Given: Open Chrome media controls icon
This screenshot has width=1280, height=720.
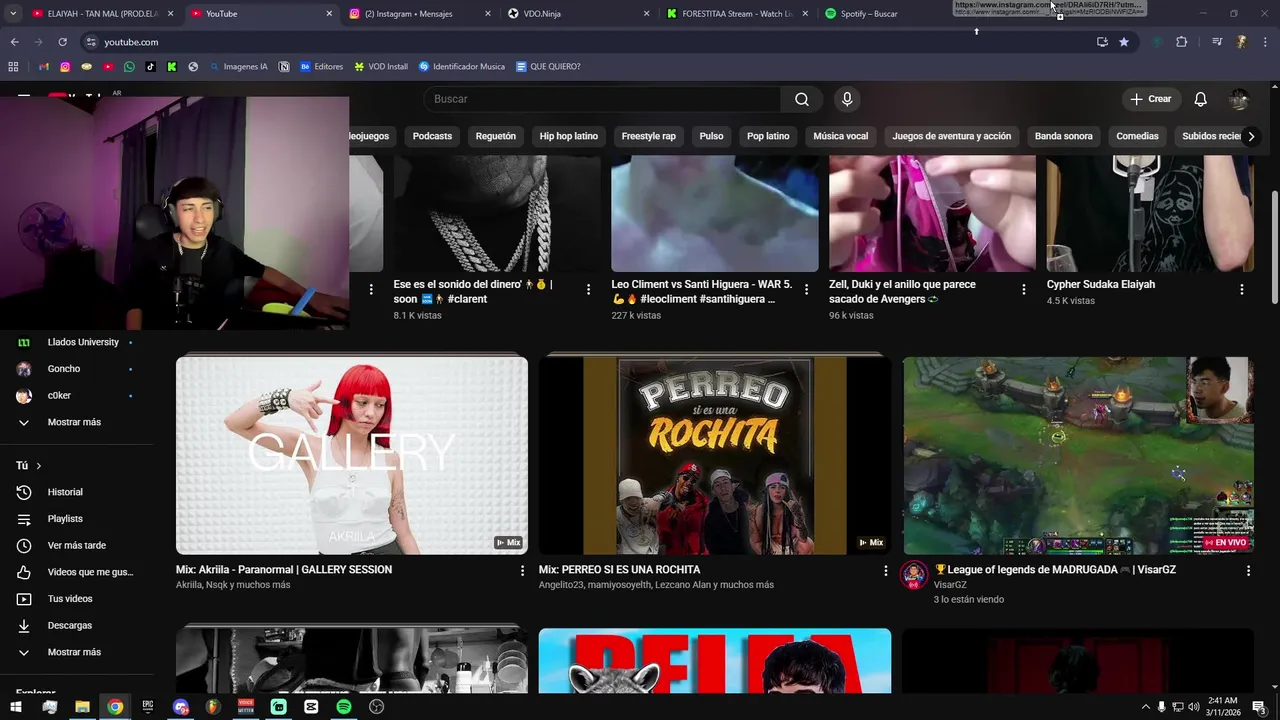Looking at the screenshot, I should pos(1217,42).
